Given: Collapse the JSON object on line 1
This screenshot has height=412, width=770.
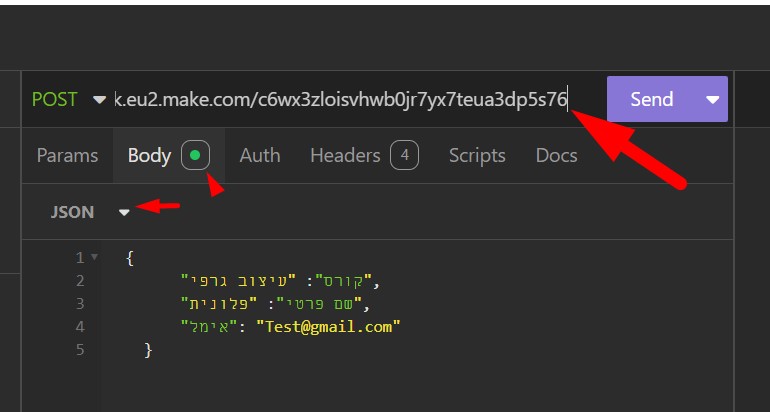Looking at the screenshot, I should coord(94,257).
